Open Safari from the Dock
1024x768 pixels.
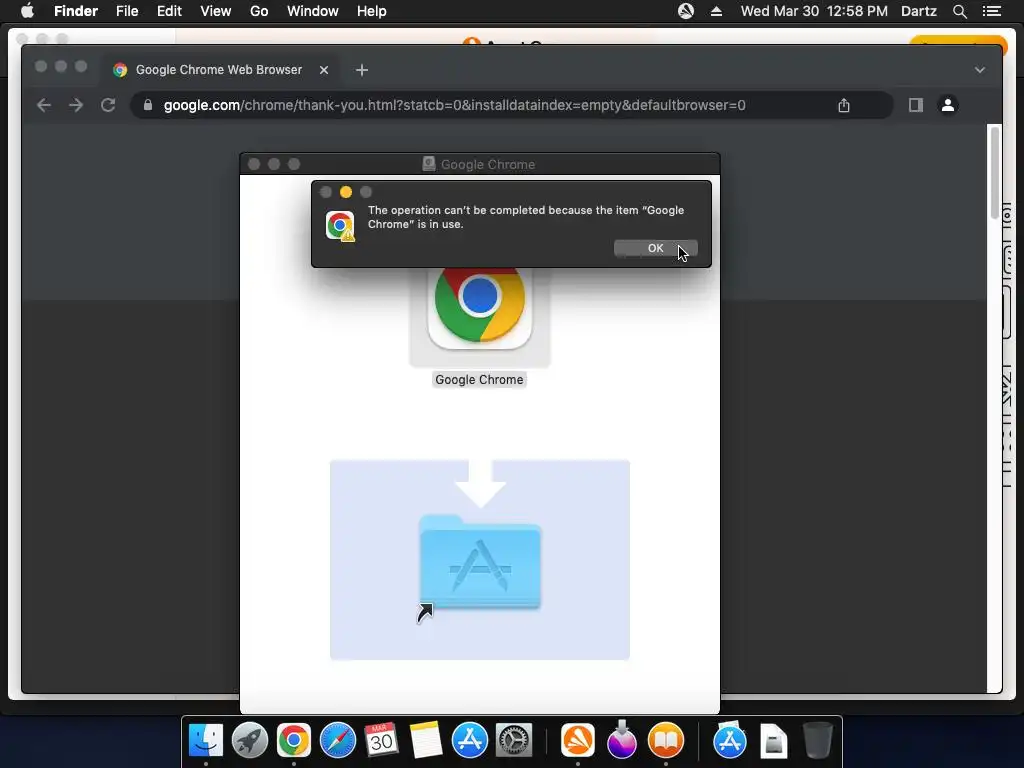point(338,740)
